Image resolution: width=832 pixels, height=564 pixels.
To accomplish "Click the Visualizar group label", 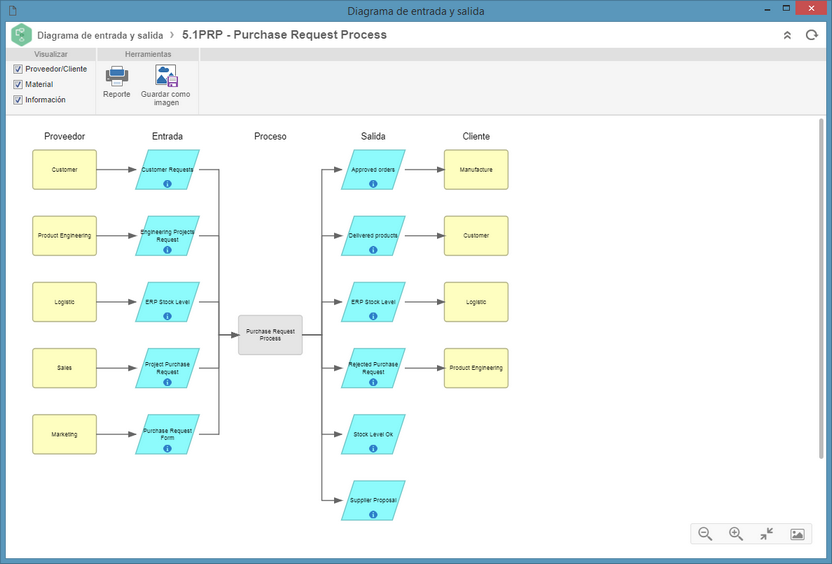I will point(51,54).
